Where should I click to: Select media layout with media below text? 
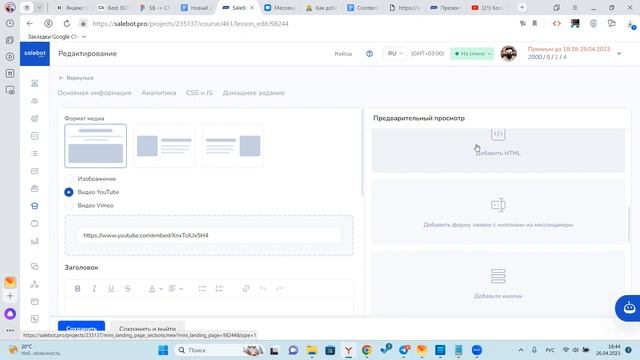click(x=96, y=146)
